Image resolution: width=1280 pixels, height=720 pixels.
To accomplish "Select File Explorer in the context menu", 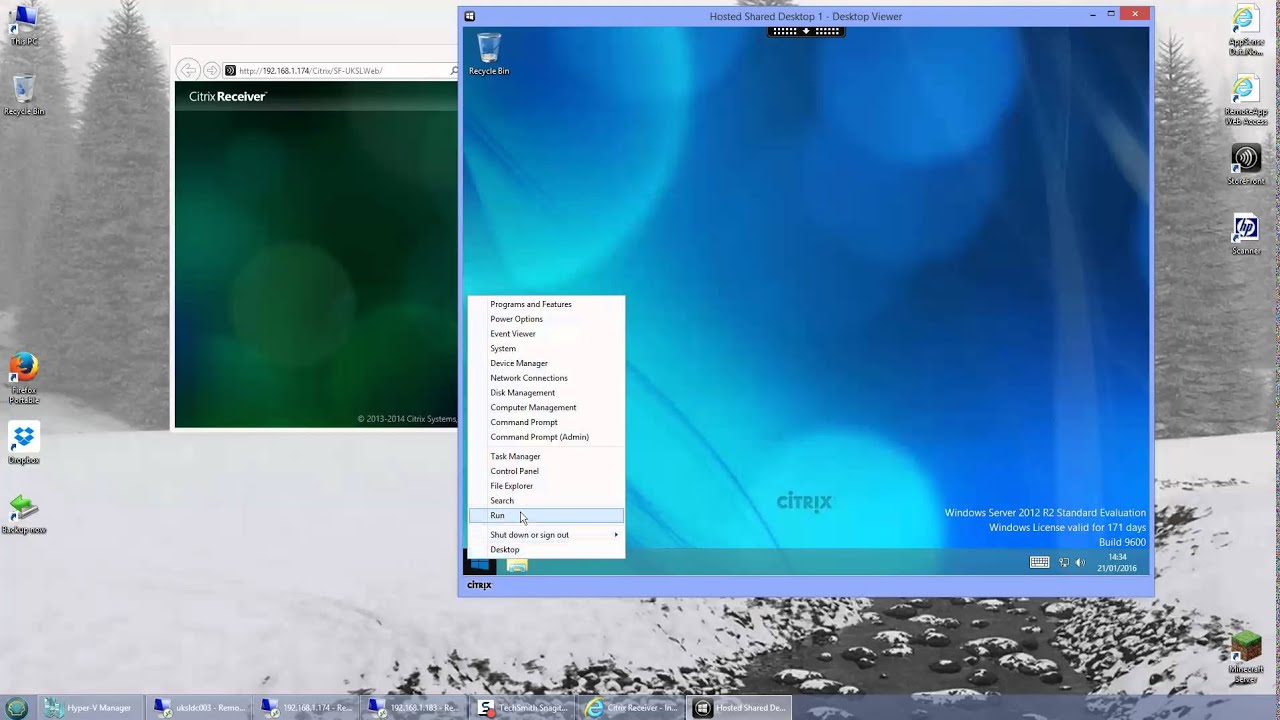I will [546, 486].
